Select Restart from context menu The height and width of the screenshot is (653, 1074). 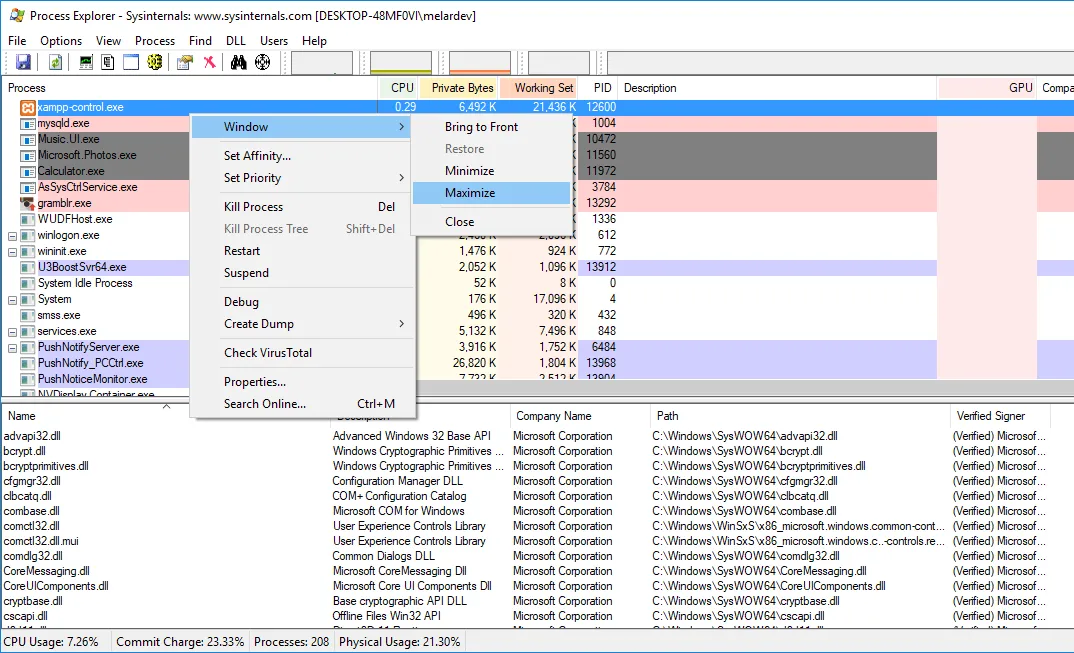click(x=301, y=251)
